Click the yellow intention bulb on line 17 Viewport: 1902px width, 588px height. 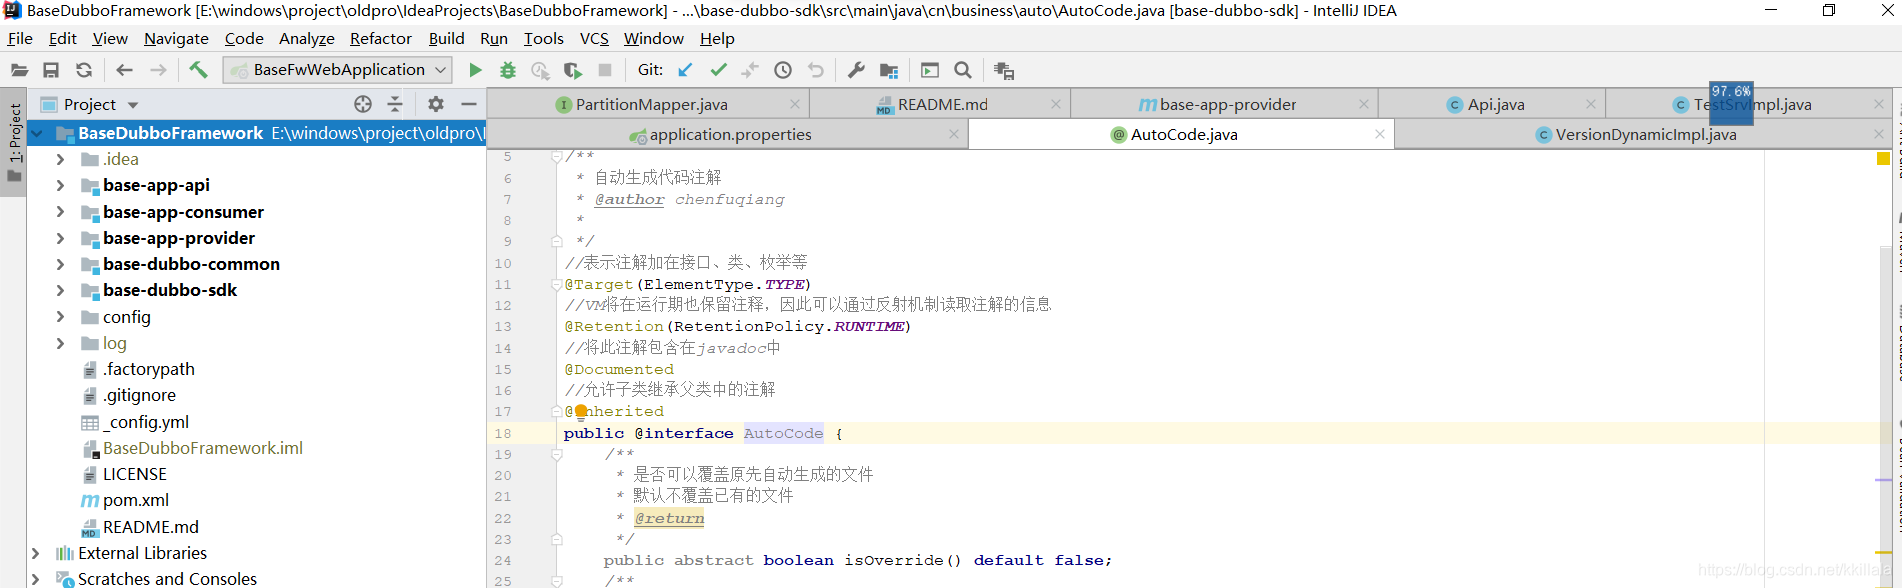click(x=581, y=411)
